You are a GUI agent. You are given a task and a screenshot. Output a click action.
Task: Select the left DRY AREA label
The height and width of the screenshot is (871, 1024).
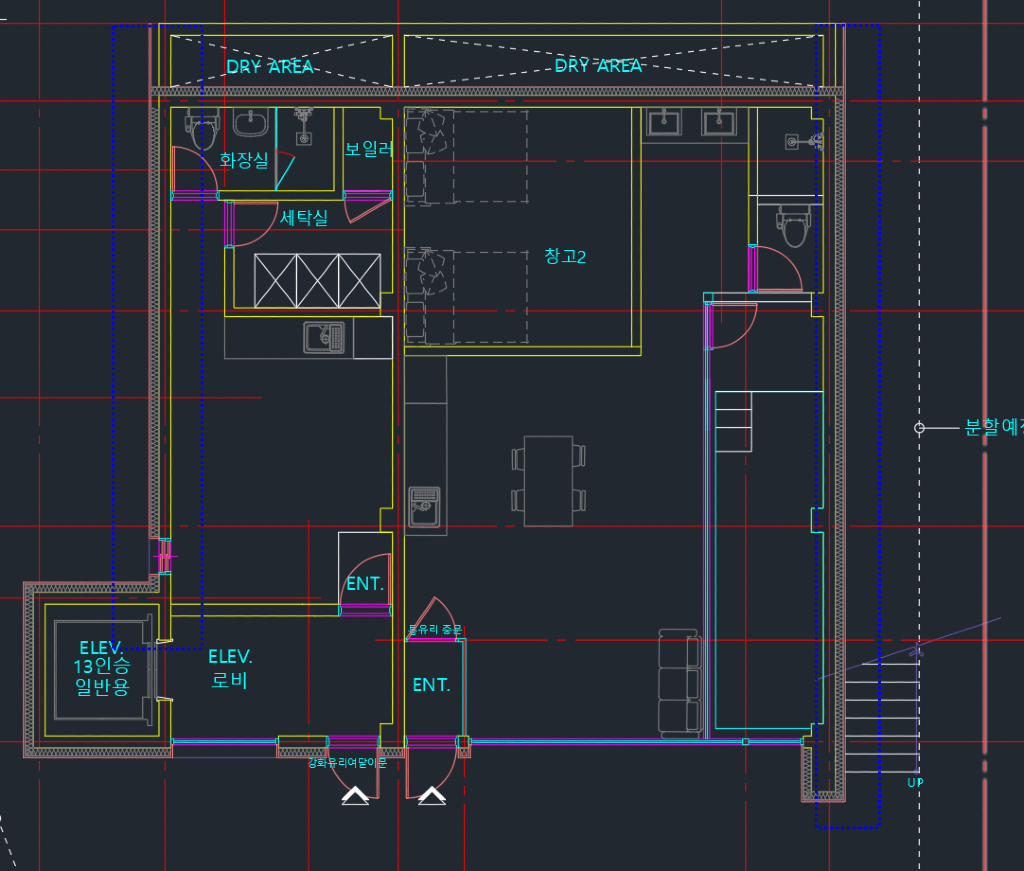(x=269, y=67)
